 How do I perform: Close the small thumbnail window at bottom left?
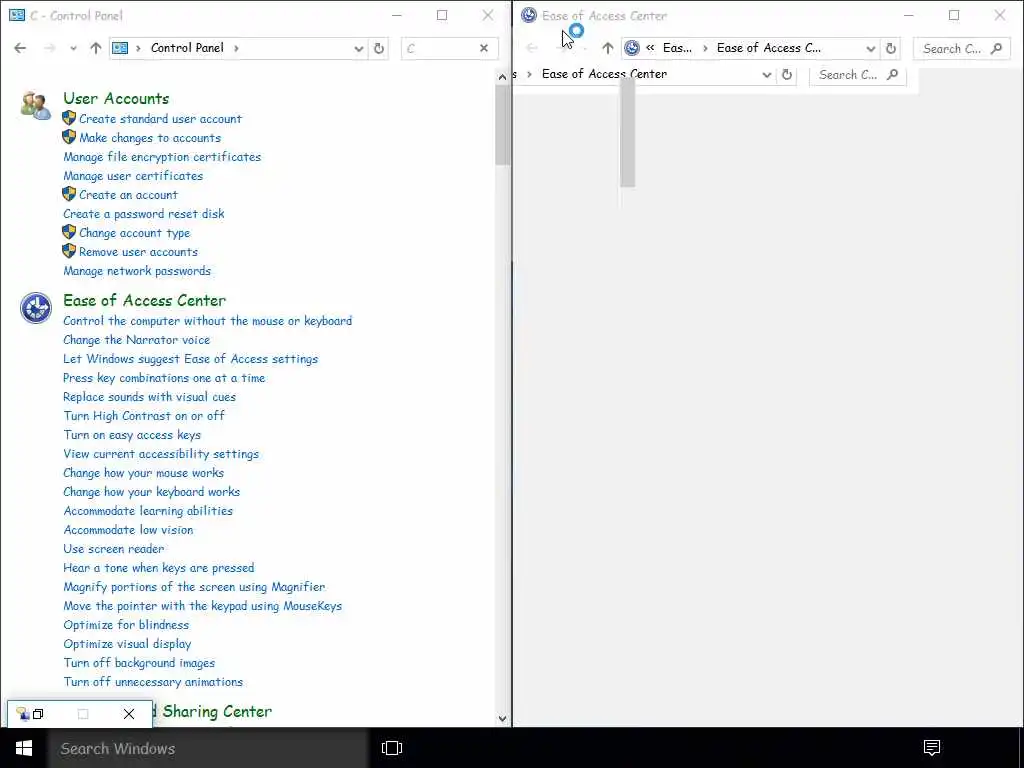(129, 714)
